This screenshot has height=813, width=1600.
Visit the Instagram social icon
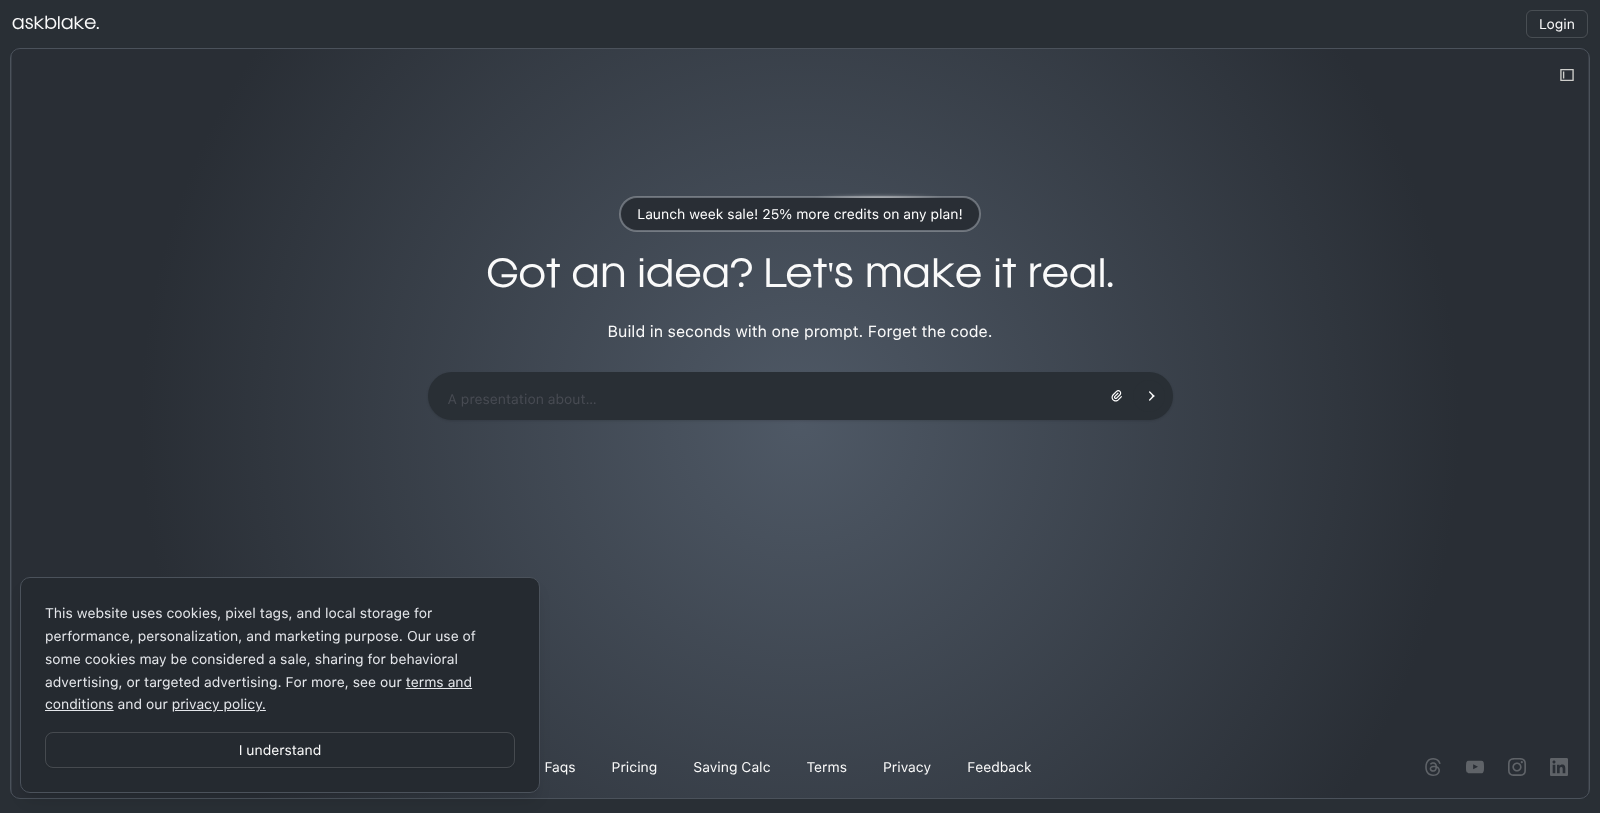coord(1517,767)
